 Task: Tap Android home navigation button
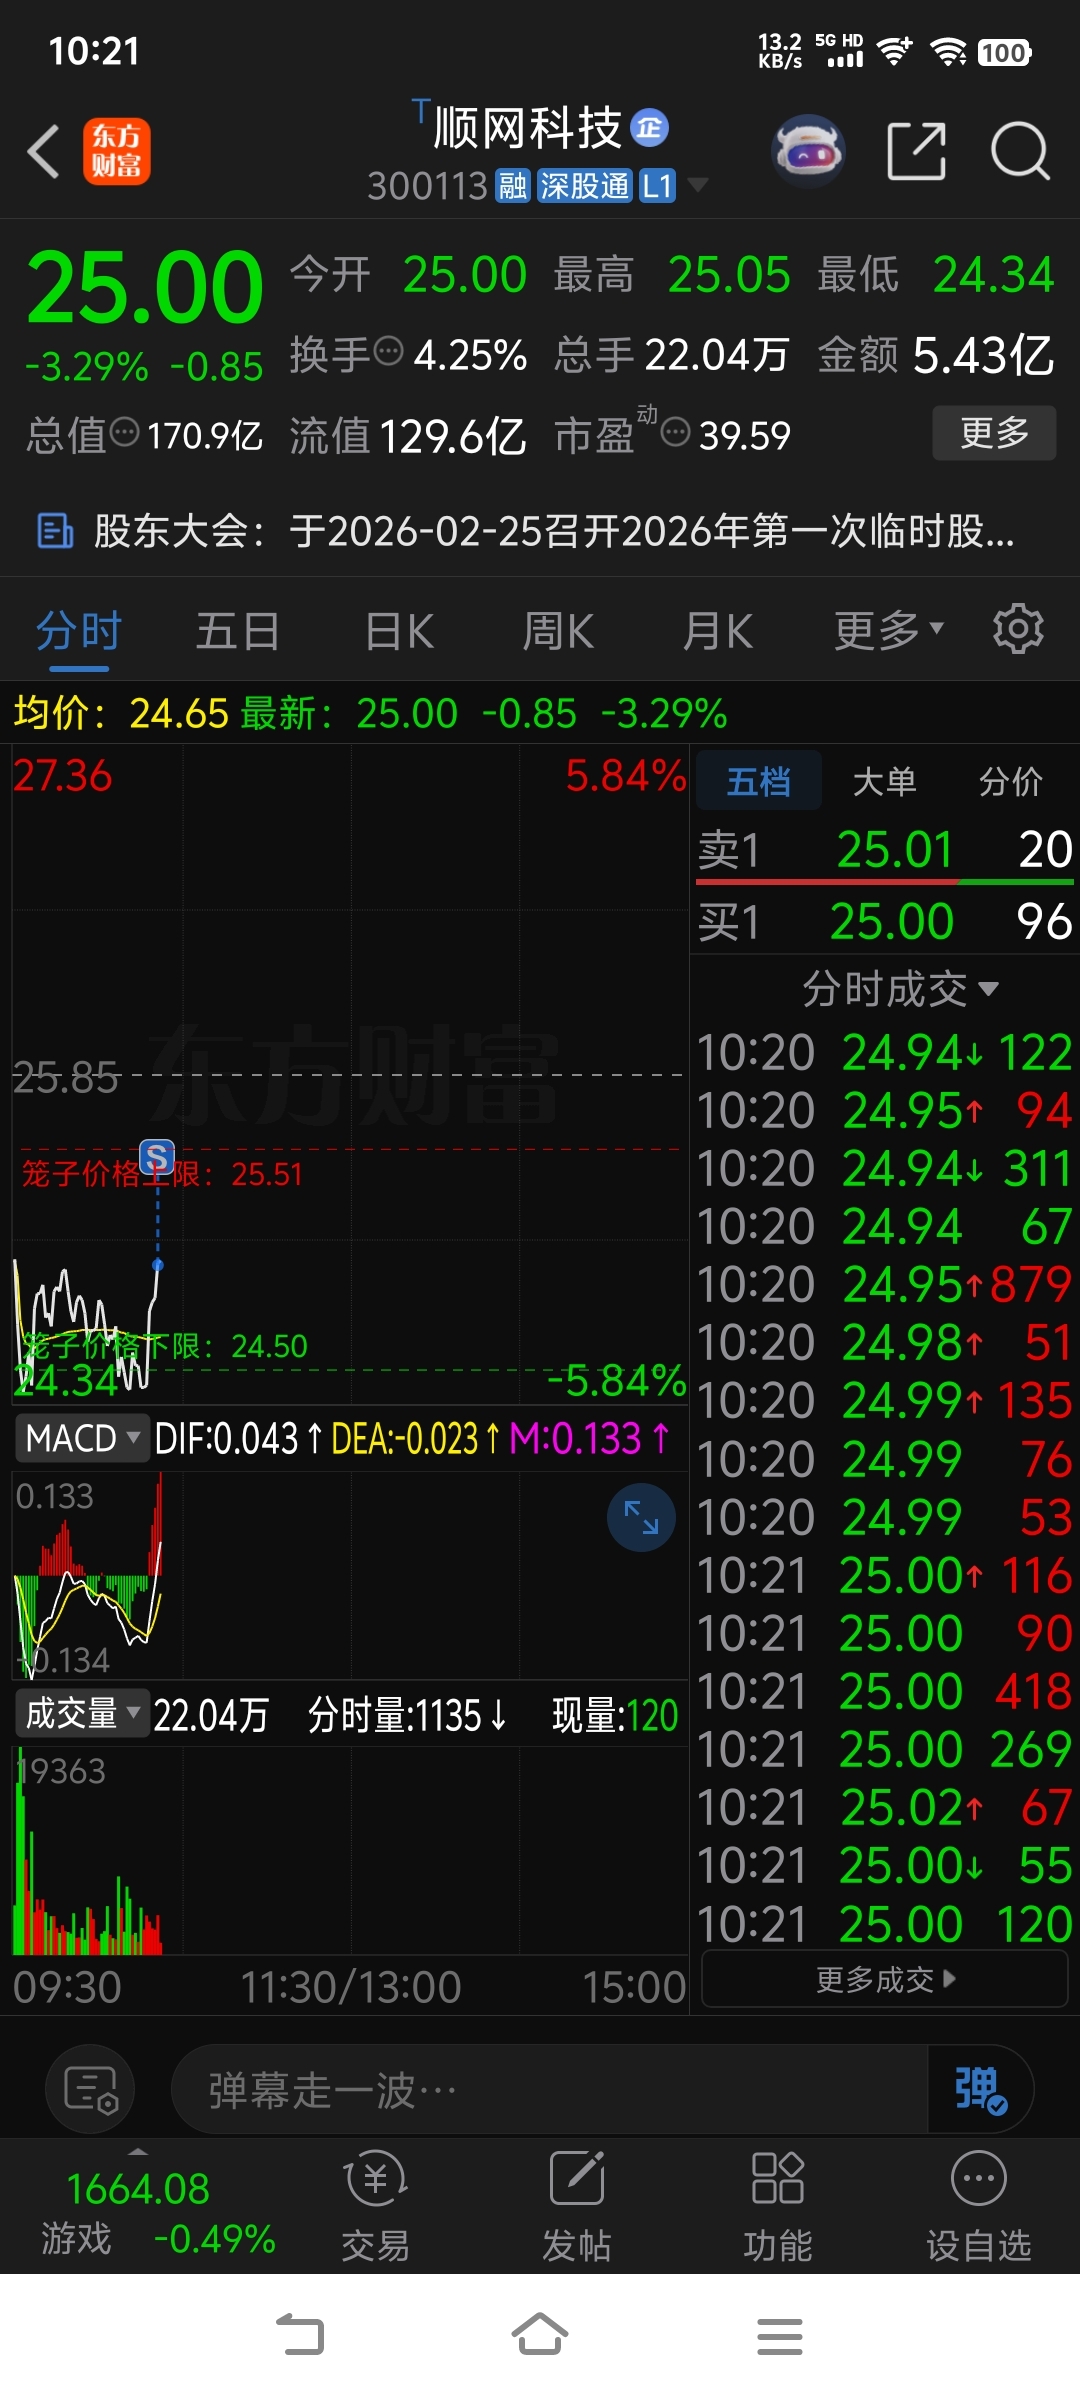(x=540, y=2336)
